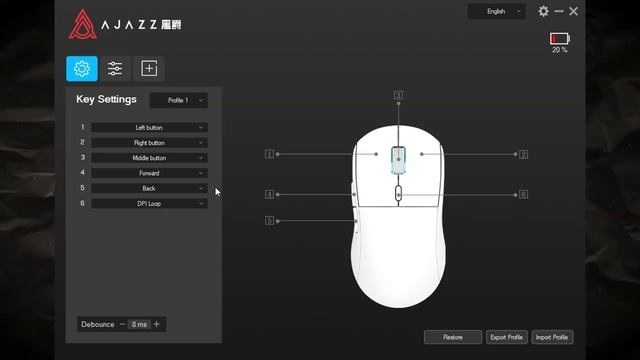Expand key 3 Middle button dropdown
Viewport: 640px width, 360px height.
click(149, 158)
